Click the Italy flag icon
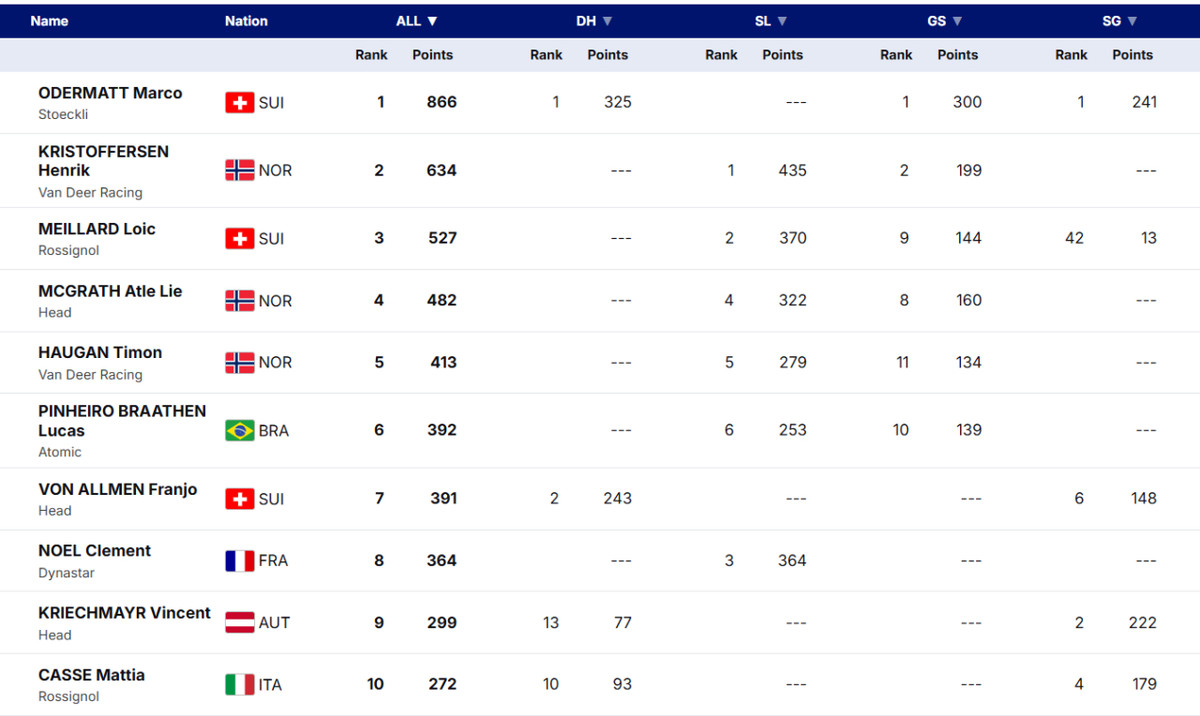The width and height of the screenshot is (1200, 716). tap(240, 684)
